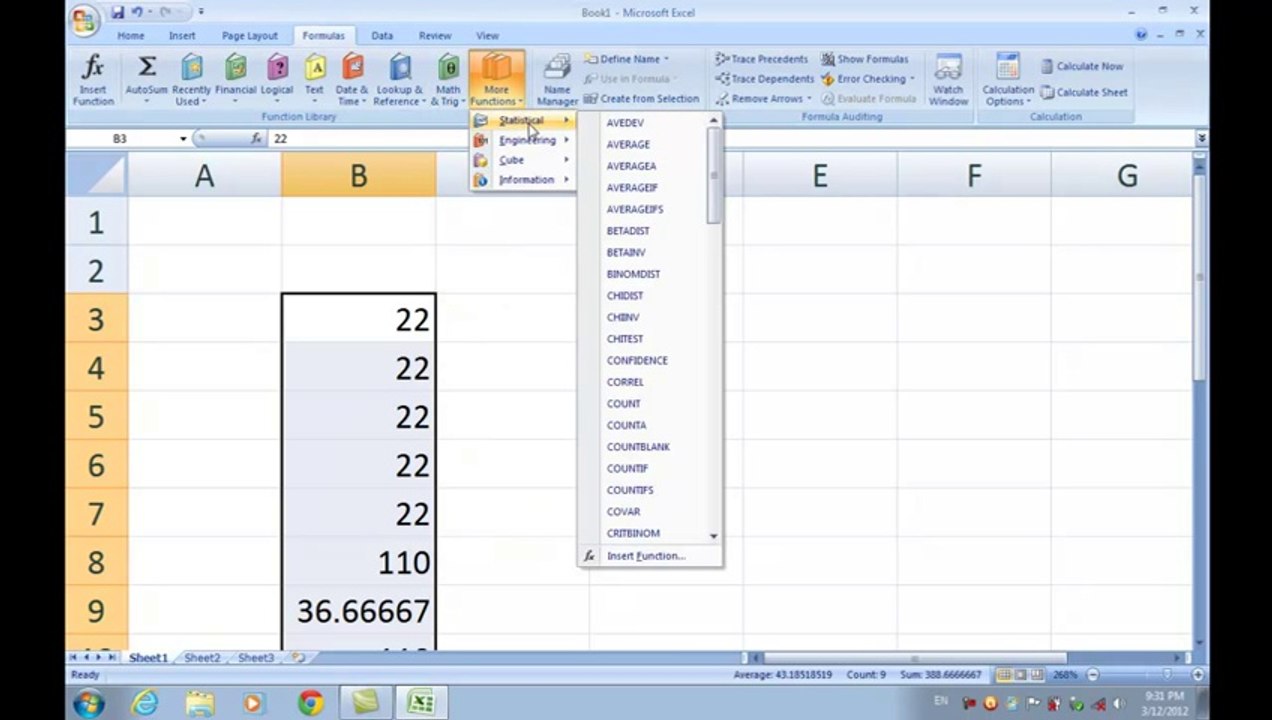Click the Office button orb

(86, 20)
